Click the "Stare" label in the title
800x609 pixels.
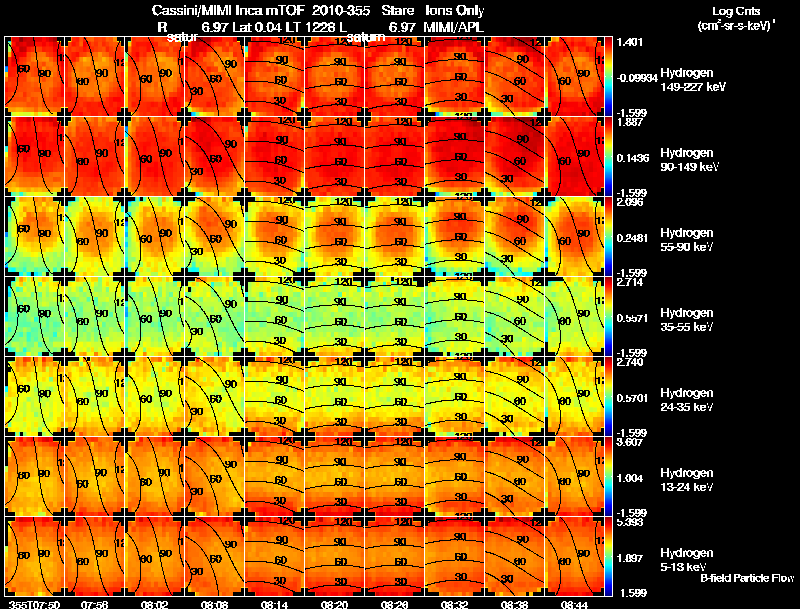click(397, 11)
